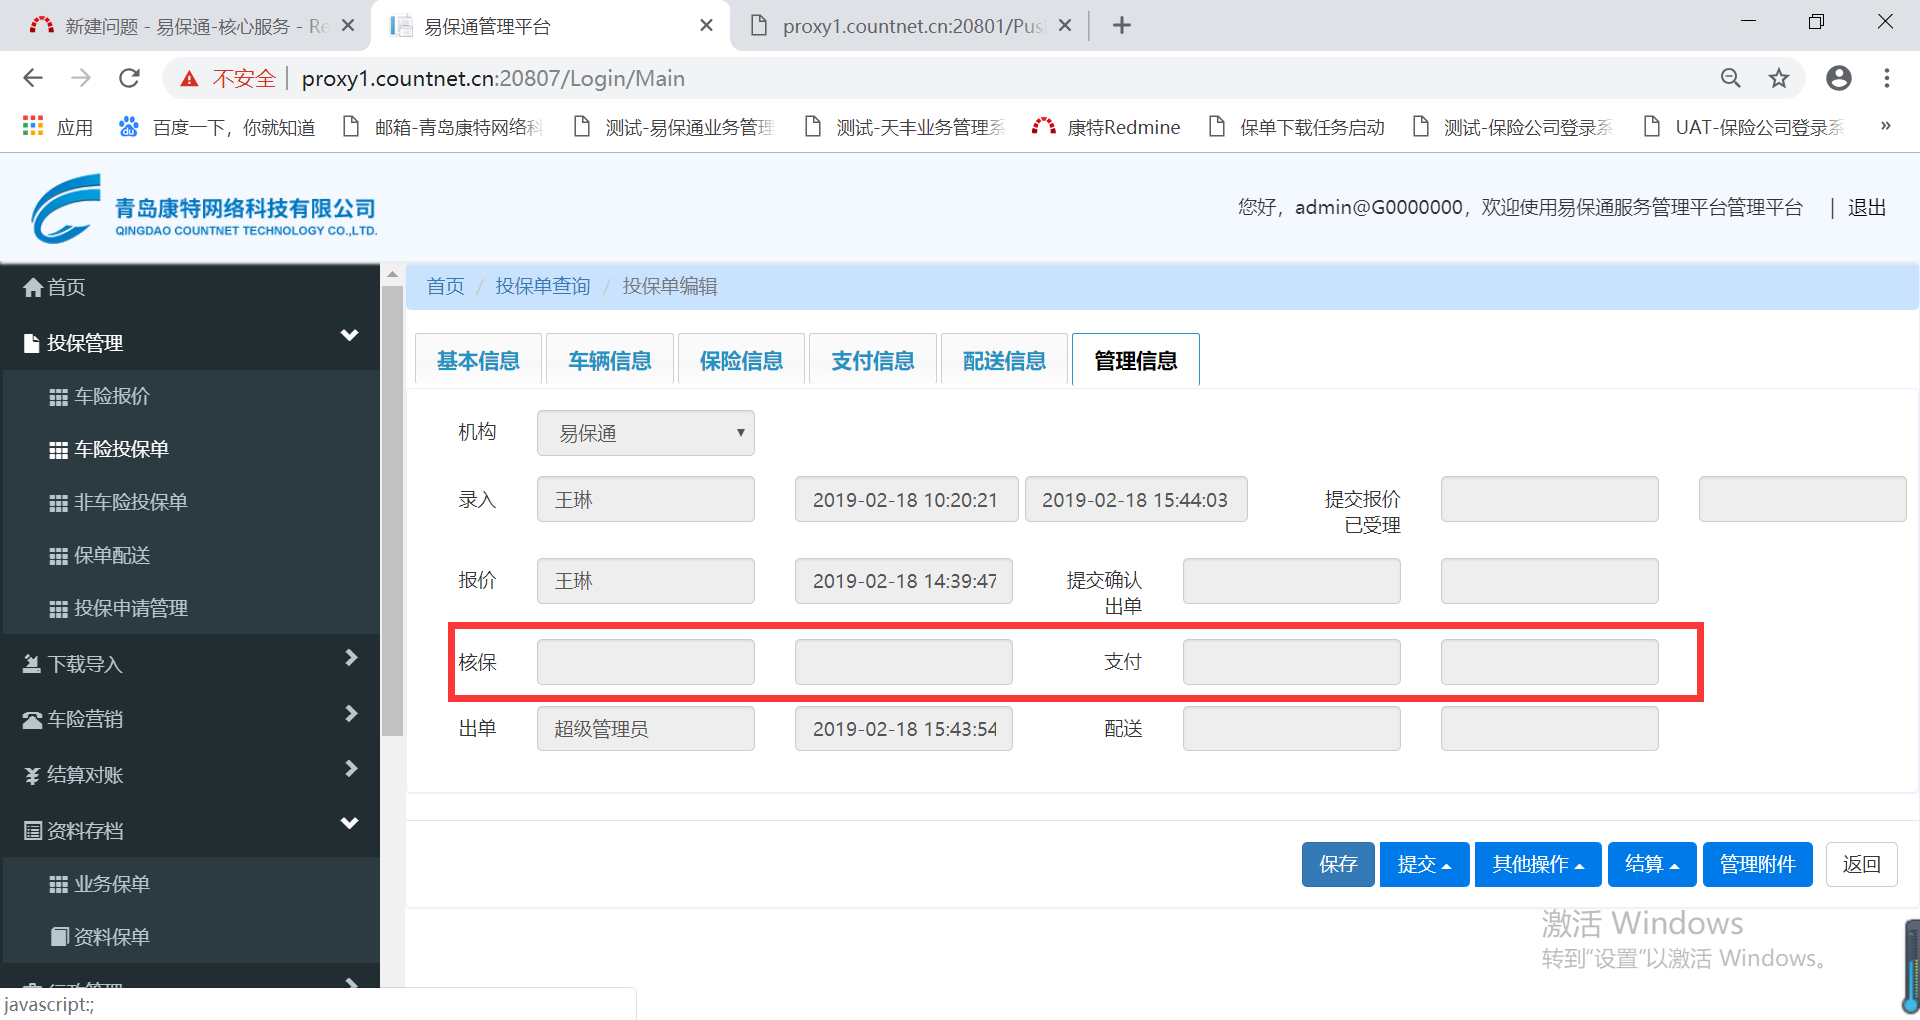Click the home icon next to 首页 in sidebar
This screenshot has height=1020, width=1920.
[33, 288]
